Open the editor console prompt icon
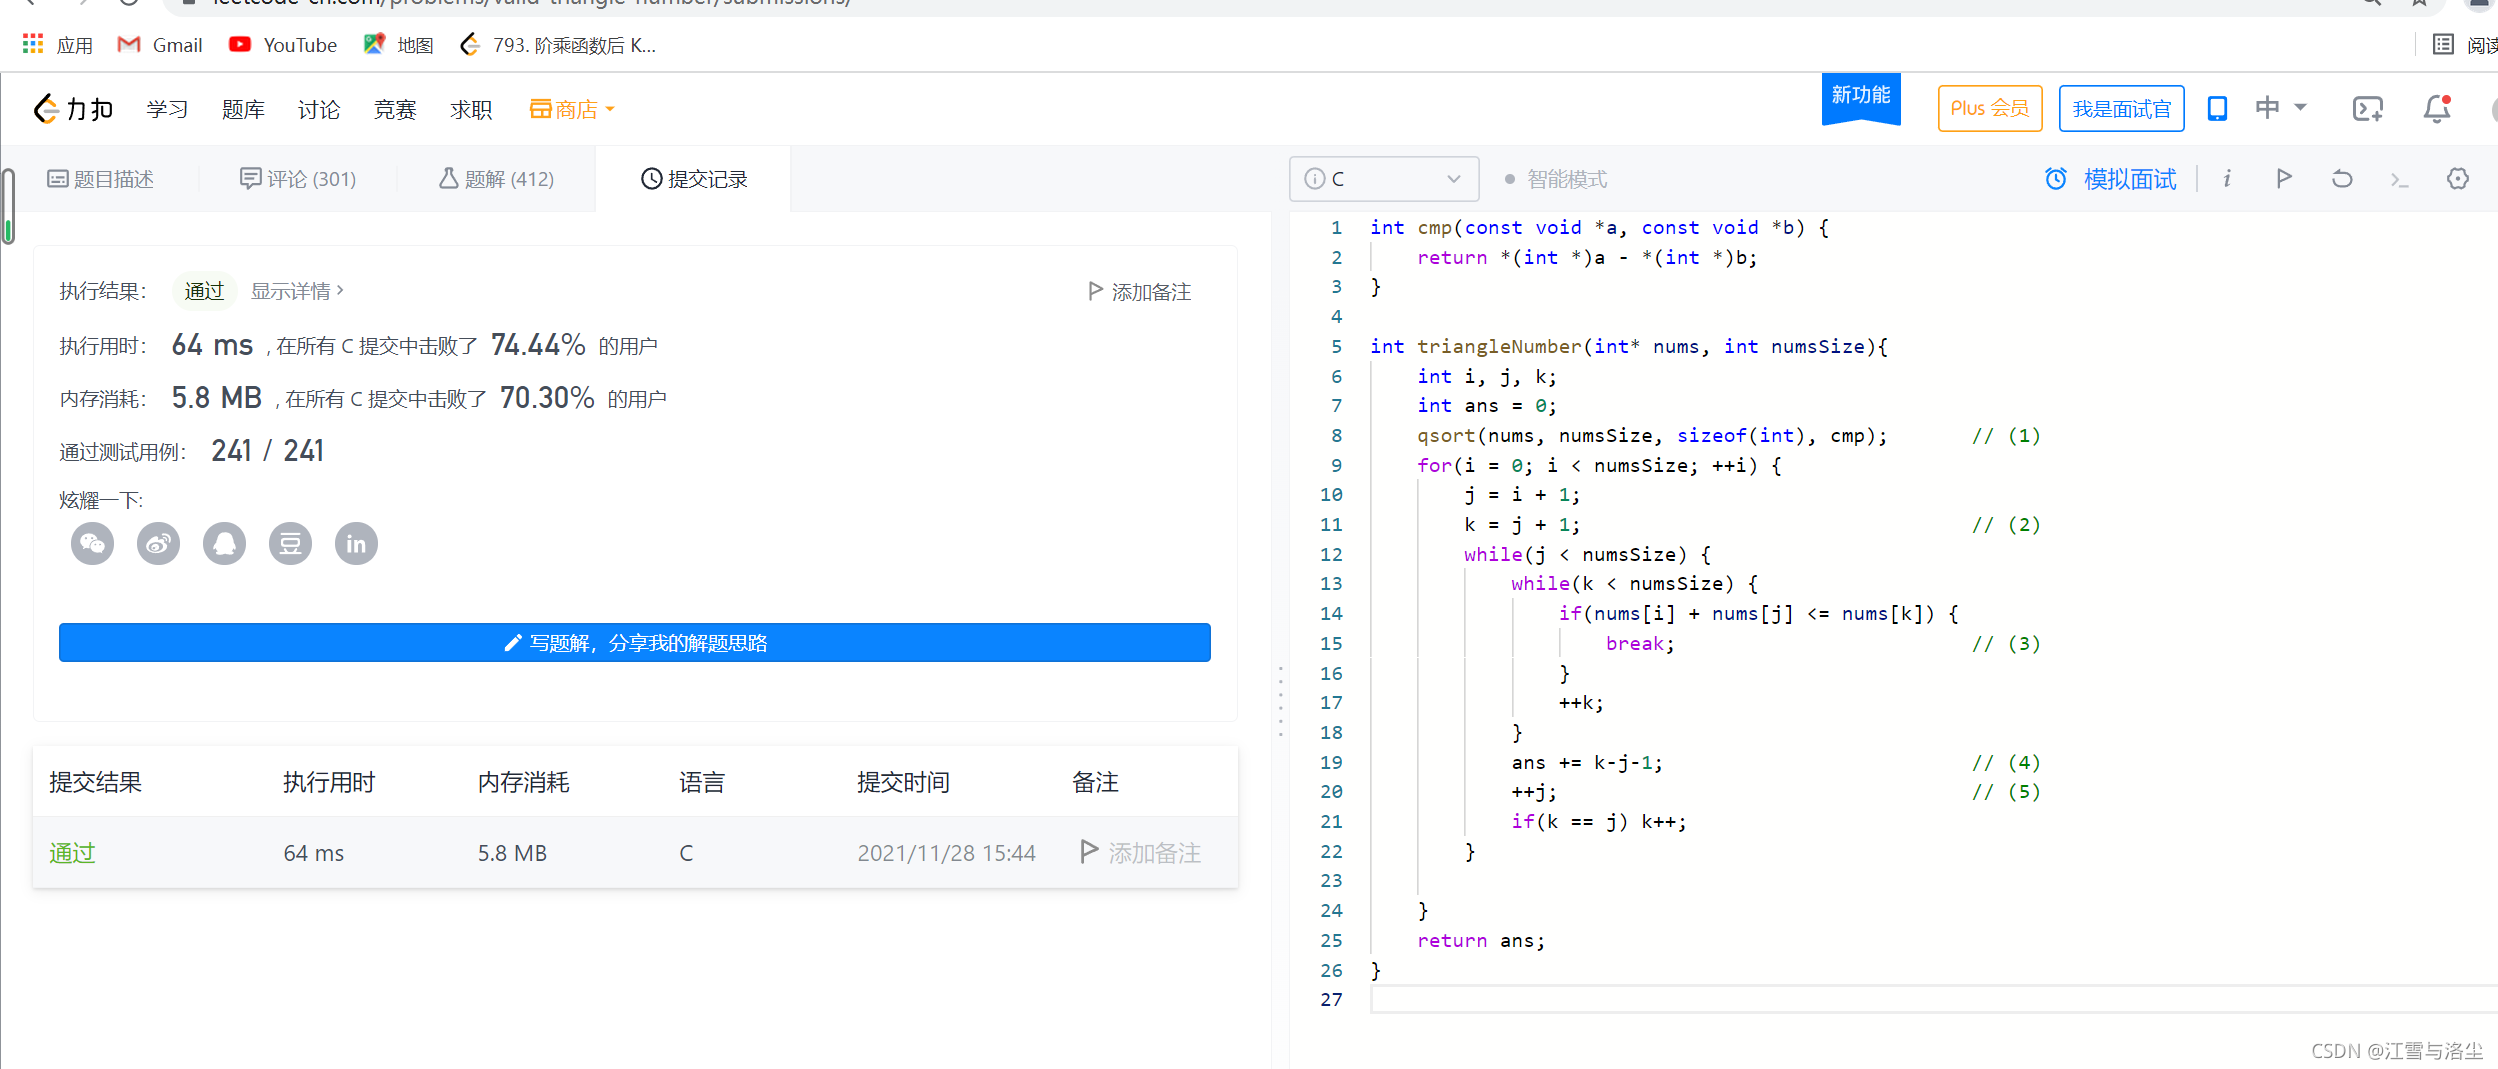The image size is (2498, 1069). (2399, 180)
